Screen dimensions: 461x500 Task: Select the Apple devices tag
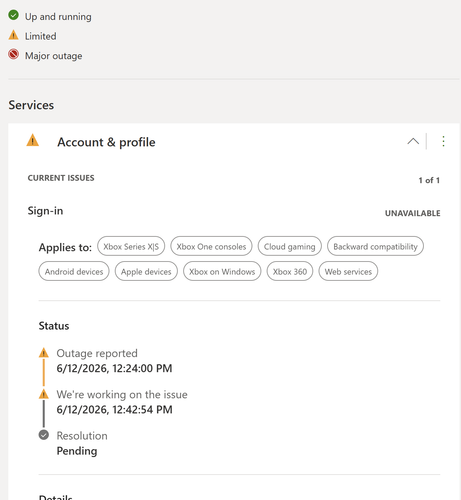point(146,271)
